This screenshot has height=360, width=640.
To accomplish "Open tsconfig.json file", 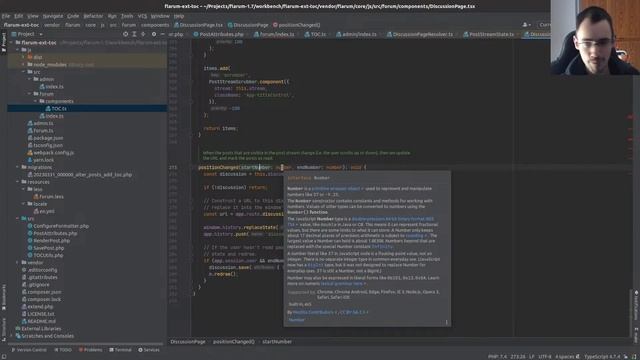I will (45, 145).
